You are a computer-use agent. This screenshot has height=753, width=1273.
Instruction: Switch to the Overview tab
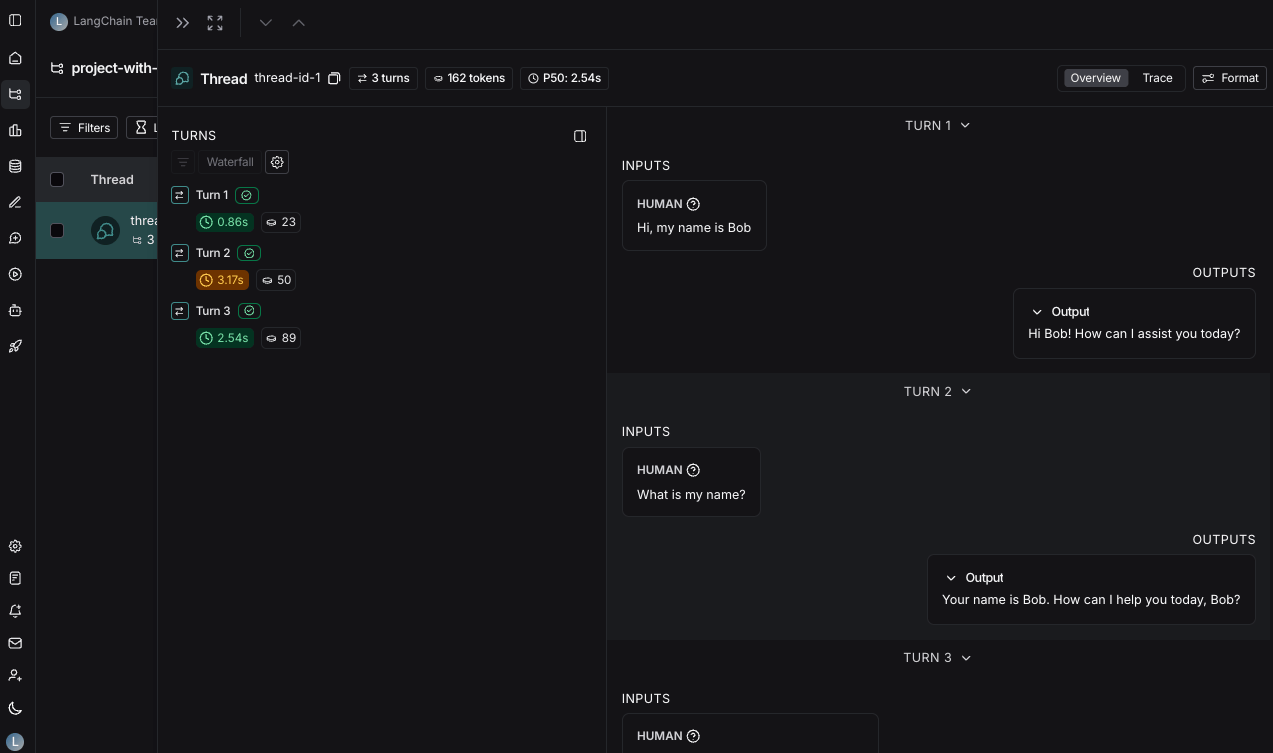pos(1095,78)
